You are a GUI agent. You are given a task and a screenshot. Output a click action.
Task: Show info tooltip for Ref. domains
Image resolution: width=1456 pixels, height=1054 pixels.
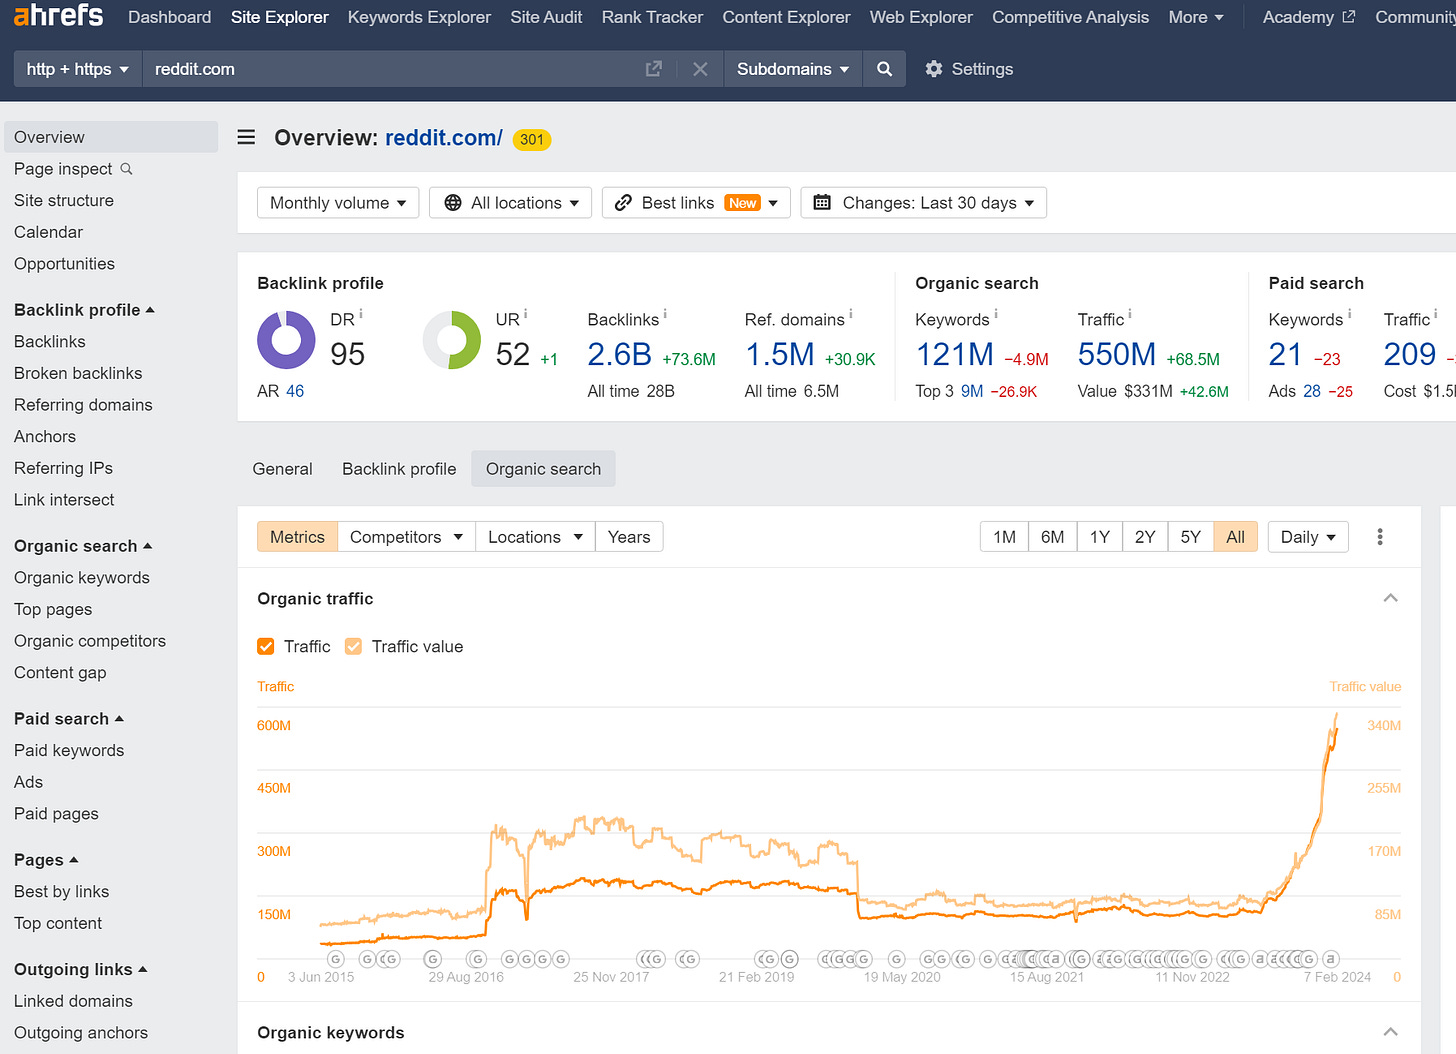click(851, 314)
